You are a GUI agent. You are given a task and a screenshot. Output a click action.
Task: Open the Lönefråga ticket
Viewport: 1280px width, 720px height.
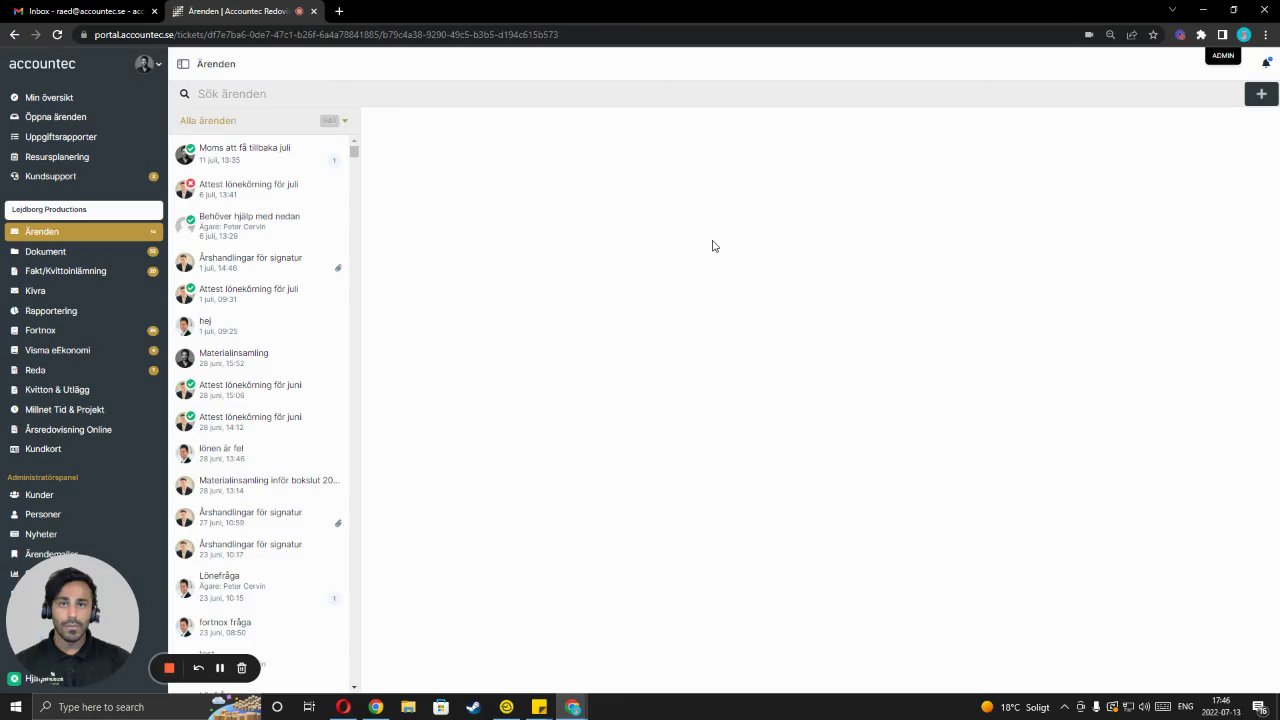tap(259, 587)
